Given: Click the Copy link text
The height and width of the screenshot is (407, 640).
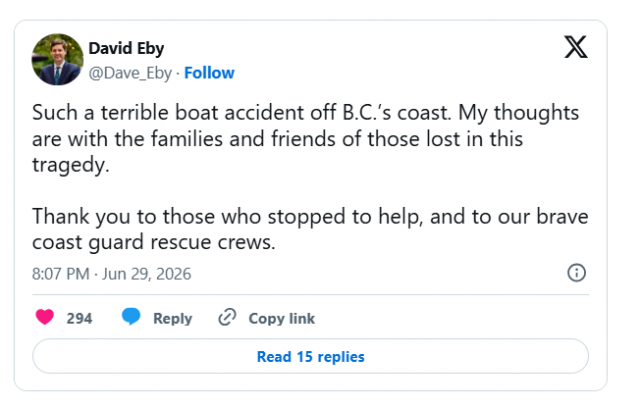Looking at the screenshot, I should (x=282, y=318).
